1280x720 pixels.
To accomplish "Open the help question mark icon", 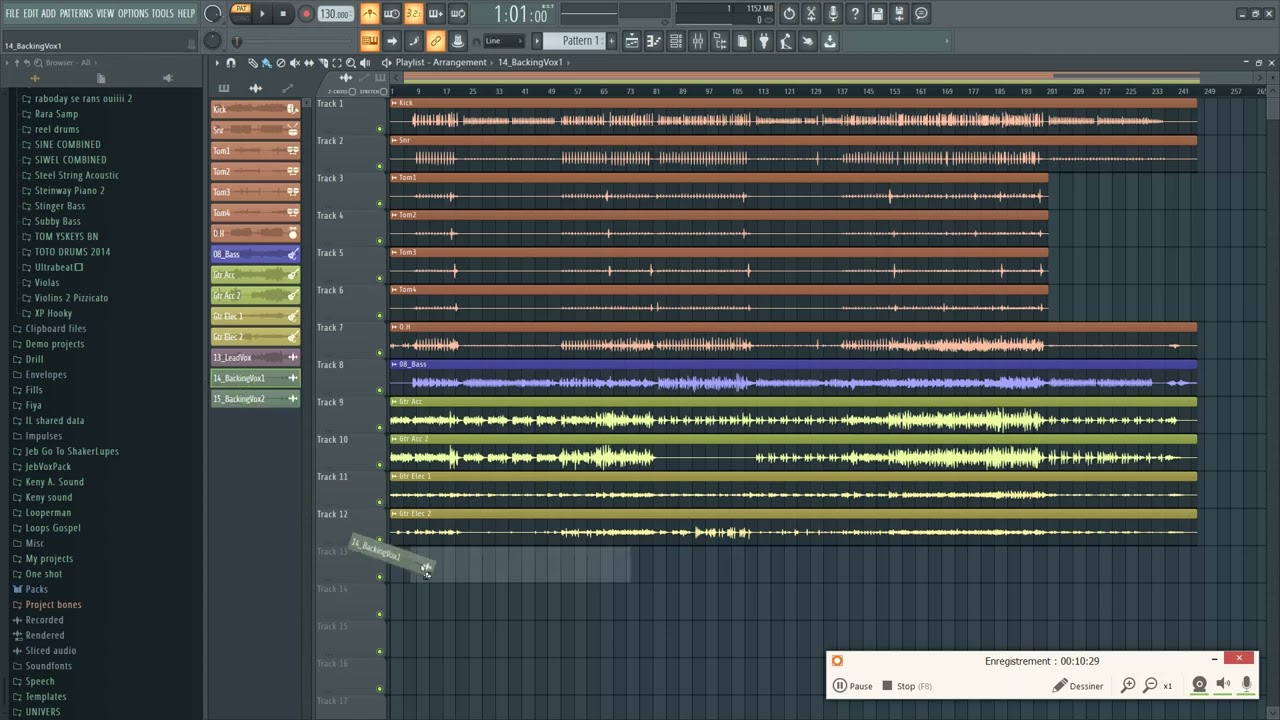I will (855, 14).
